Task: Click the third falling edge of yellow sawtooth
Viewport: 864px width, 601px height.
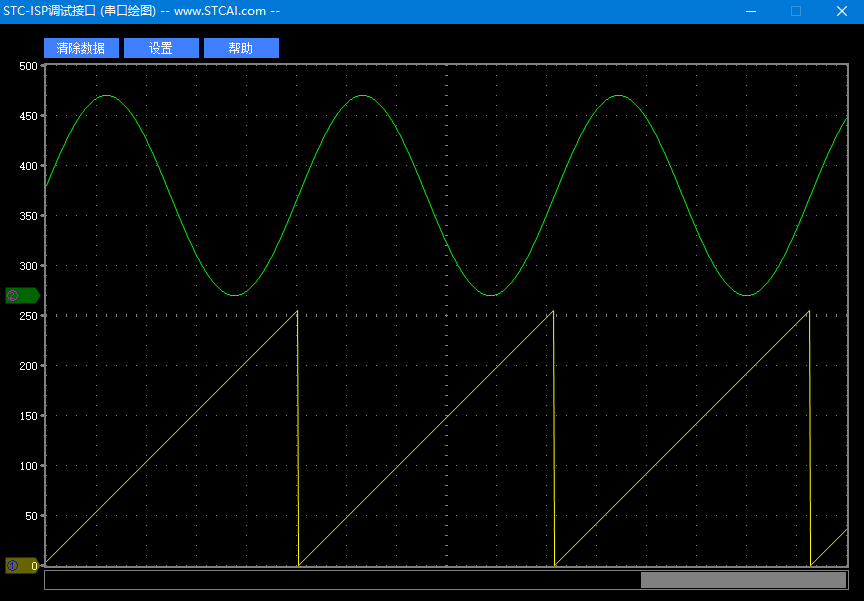Action: pos(810,440)
